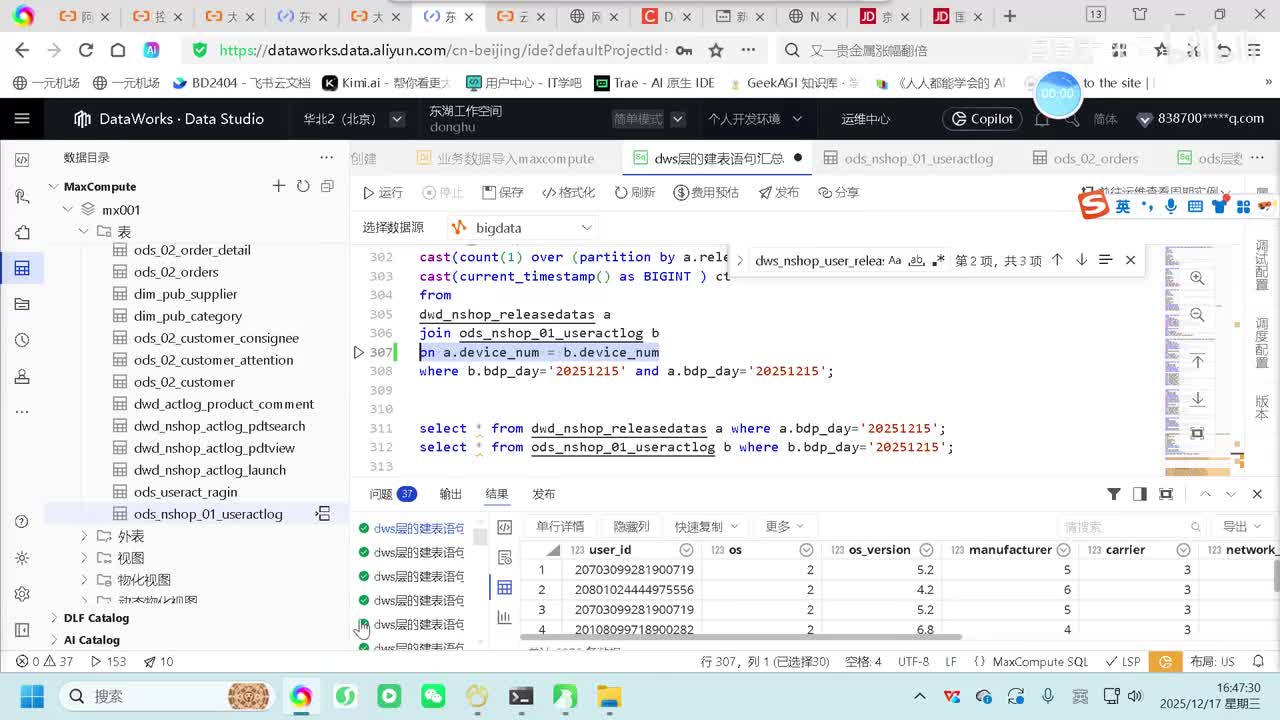This screenshot has height=720, width=1280.
Task: Collapse all catalog tree nodes icon
Action: click(327, 186)
